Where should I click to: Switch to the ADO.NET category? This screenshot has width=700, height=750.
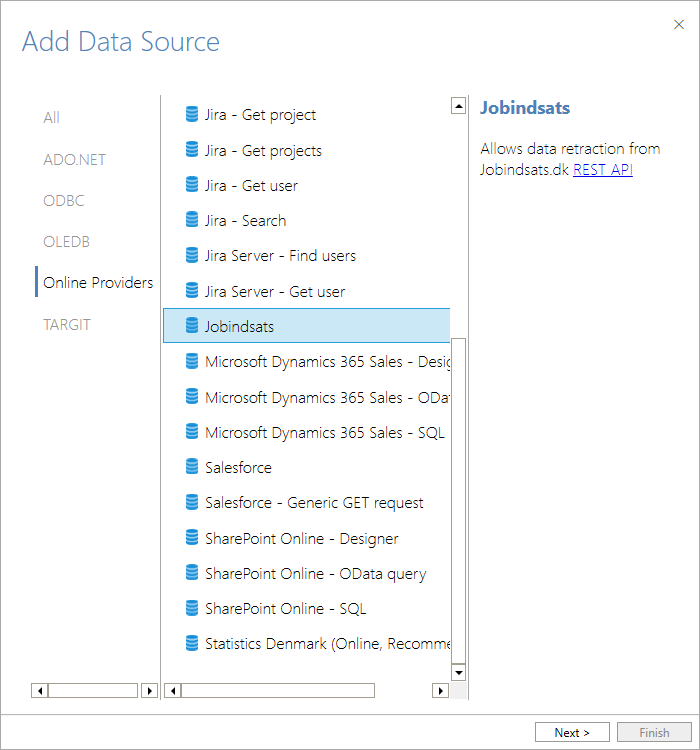click(x=75, y=159)
